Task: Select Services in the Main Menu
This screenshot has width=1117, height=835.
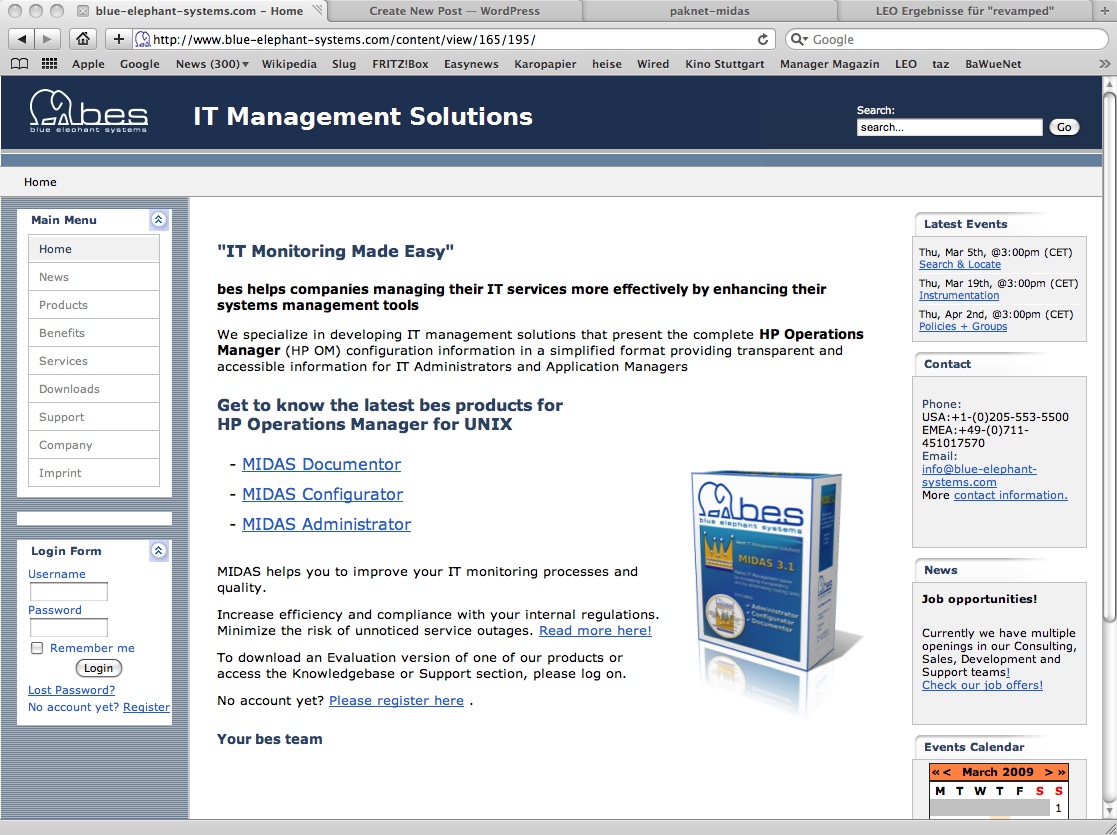Action: [x=93, y=361]
